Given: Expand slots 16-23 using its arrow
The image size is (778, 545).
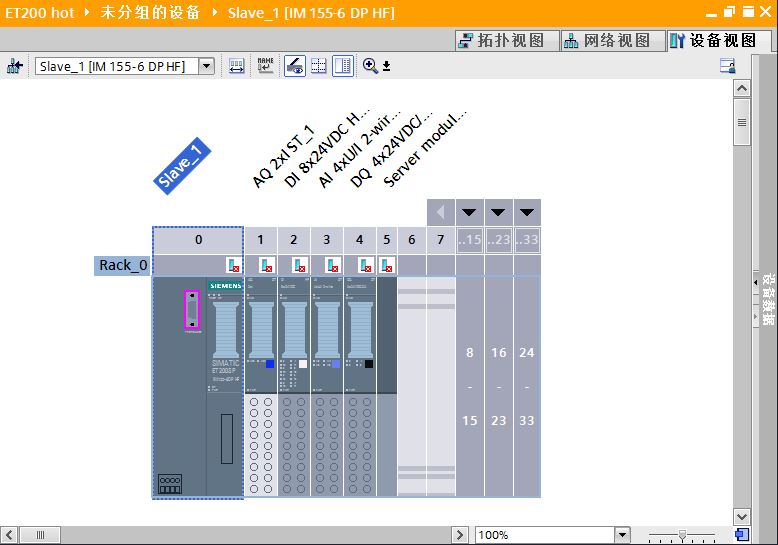Looking at the screenshot, I should [498, 212].
